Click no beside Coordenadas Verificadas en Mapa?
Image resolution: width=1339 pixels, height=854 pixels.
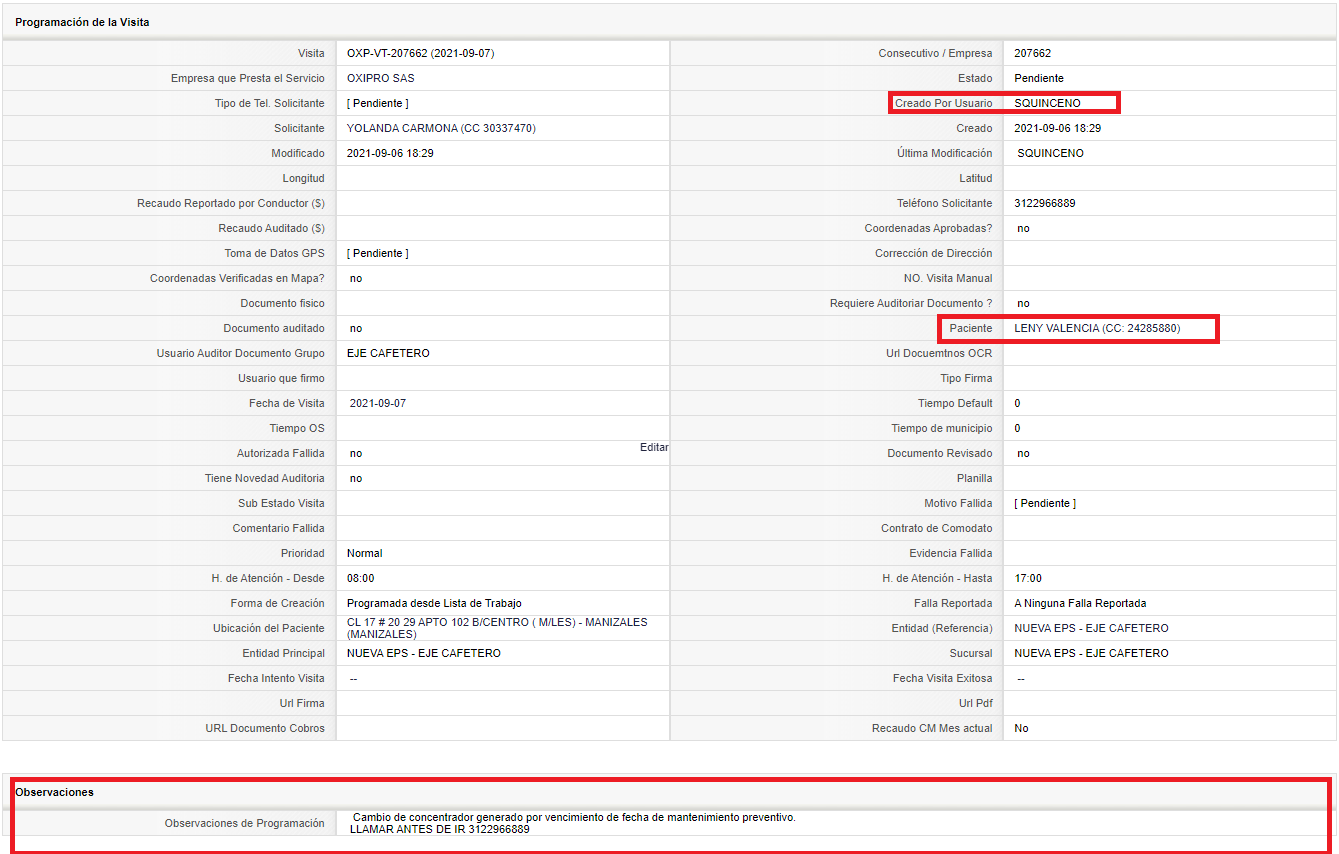(356, 278)
